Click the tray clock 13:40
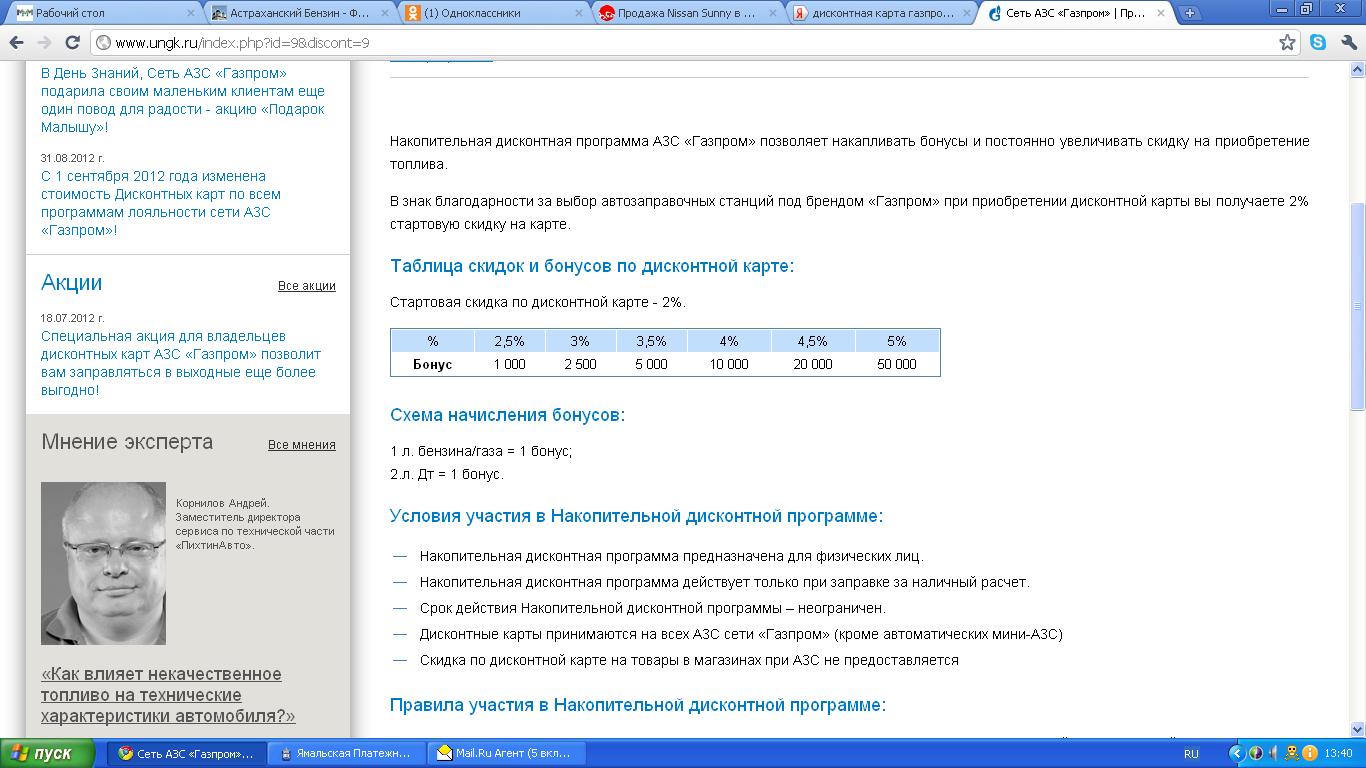Viewport: 1366px width, 768px height. pyautogui.click(x=1338, y=754)
